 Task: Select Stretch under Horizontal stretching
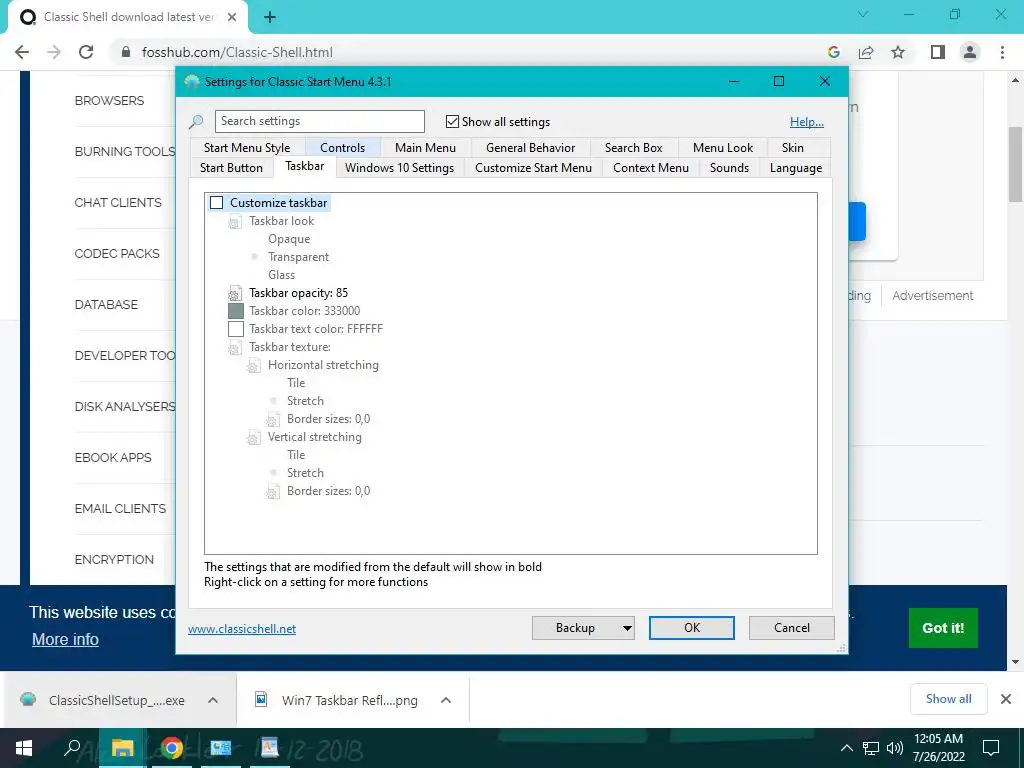pyautogui.click(x=305, y=401)
